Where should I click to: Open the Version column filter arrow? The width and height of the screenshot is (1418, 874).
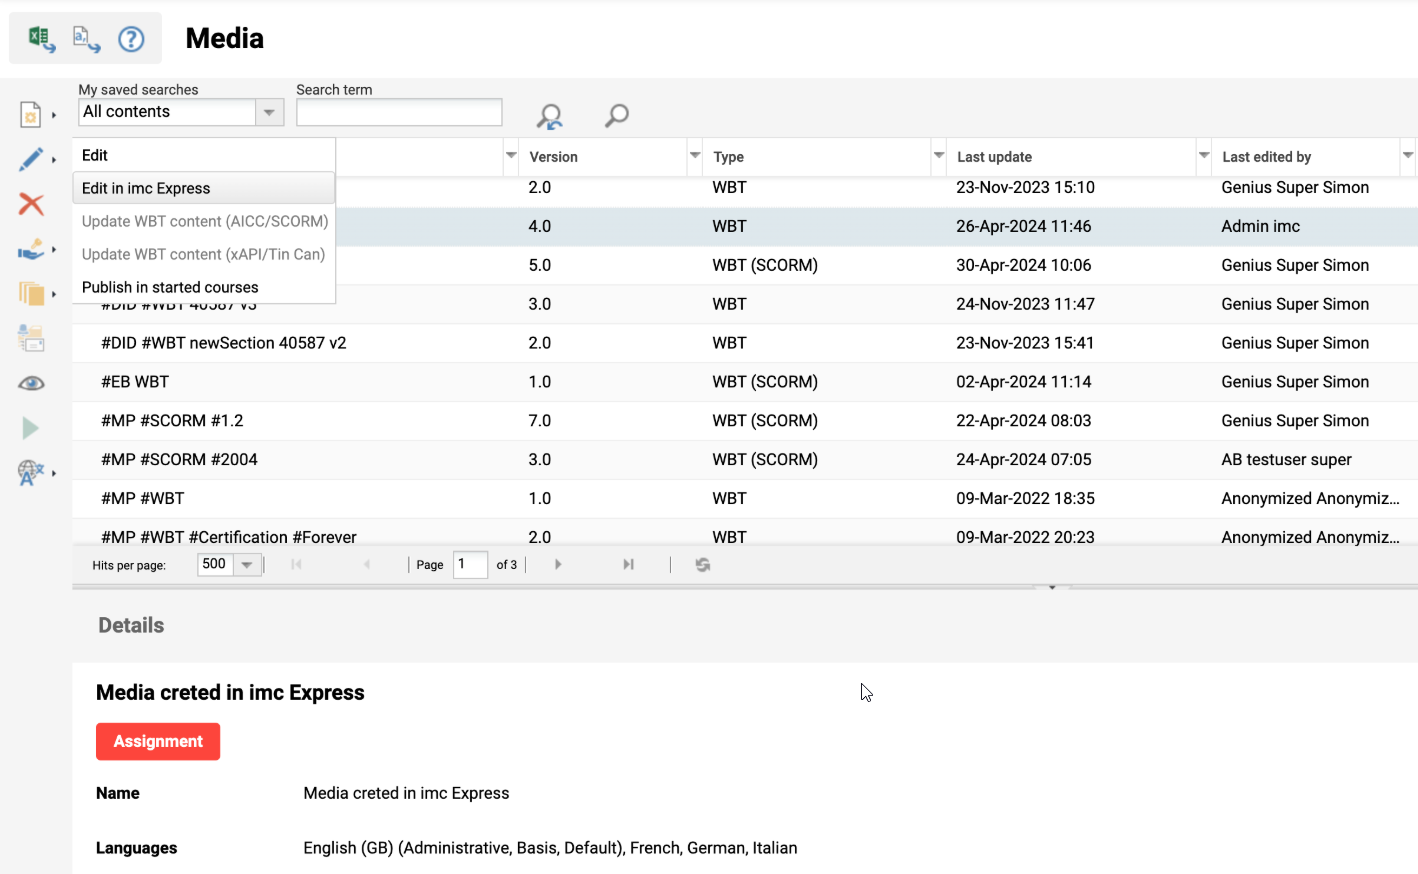pos(694,157)
